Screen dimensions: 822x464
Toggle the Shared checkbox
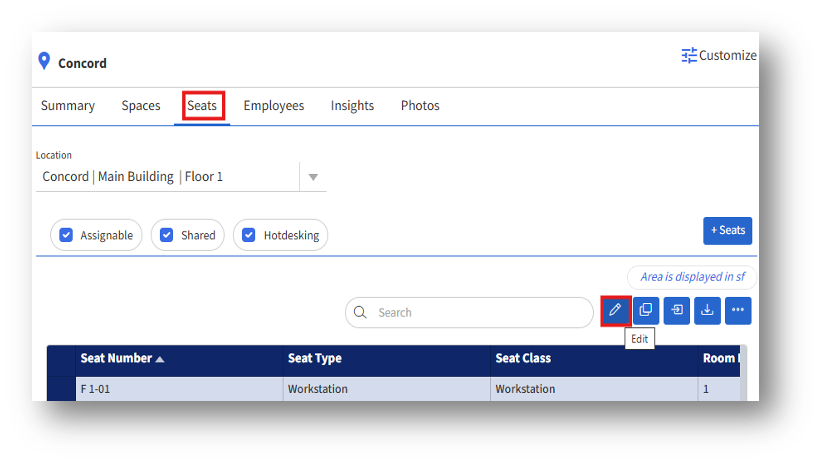click(167, 235)
